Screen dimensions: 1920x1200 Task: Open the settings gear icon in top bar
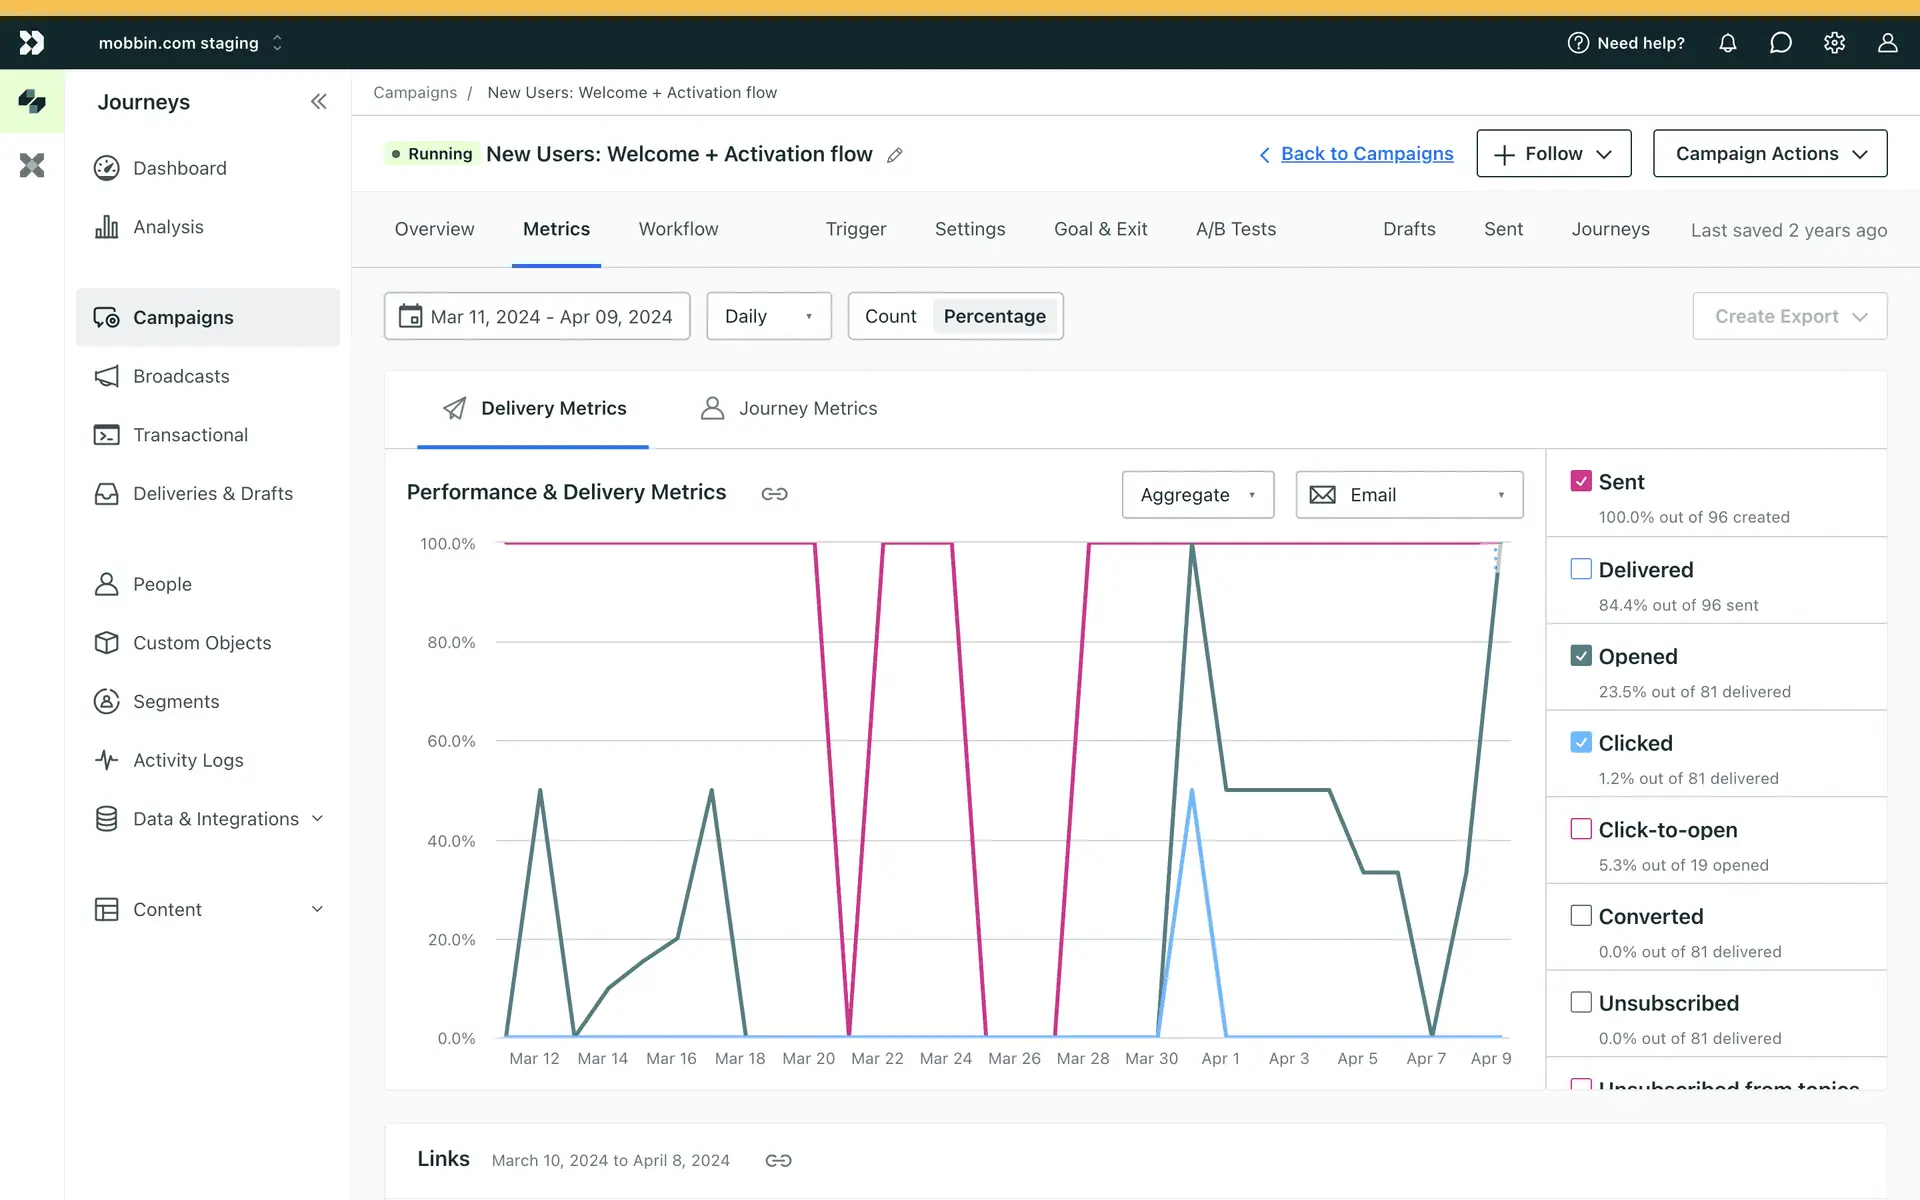(1834, 43)
